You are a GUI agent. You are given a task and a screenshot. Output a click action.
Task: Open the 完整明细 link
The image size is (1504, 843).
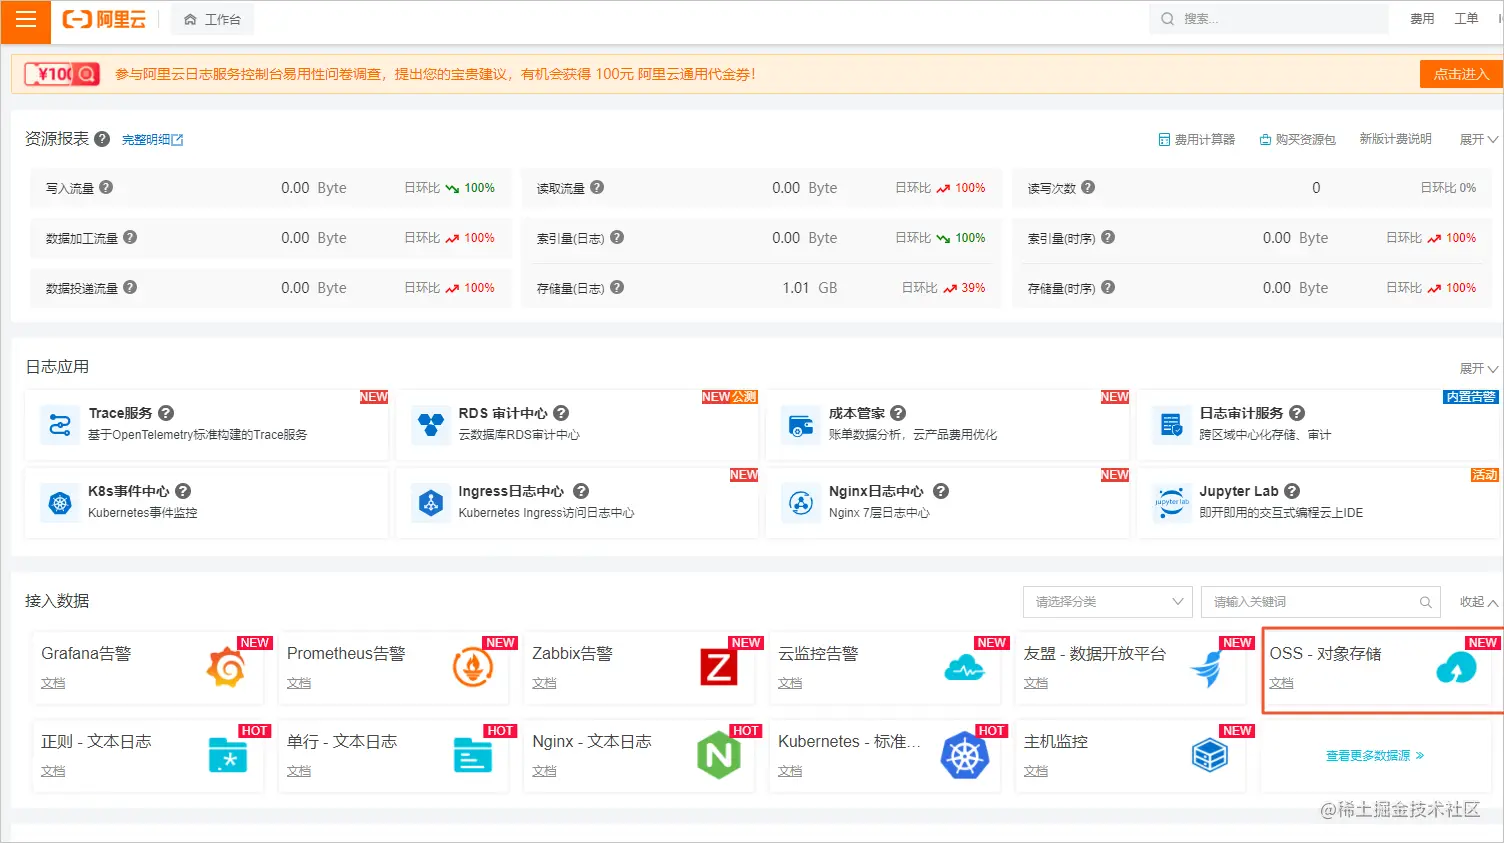click(x=152, y=140)
